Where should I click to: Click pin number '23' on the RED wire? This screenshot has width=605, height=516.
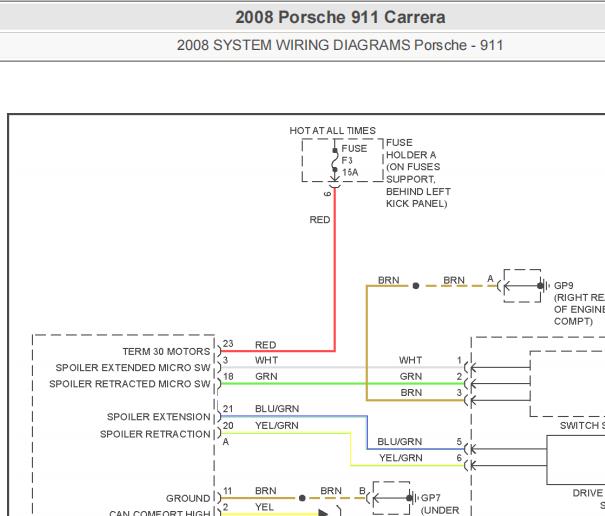pyautogui.click(x=228, y=343)
